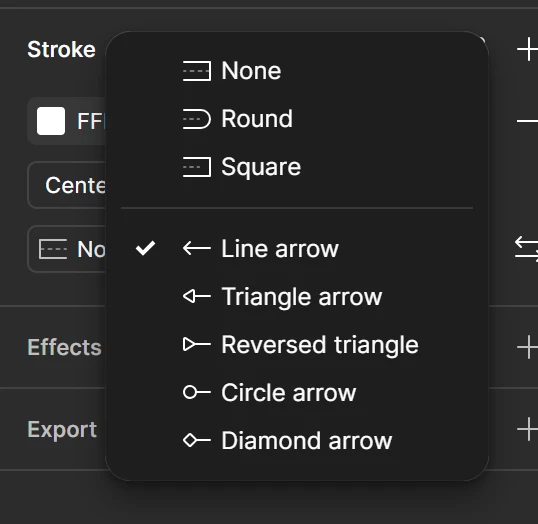Click the Diamond arrow endpoint icon
538x524 pixels.
tap(197, 440)
